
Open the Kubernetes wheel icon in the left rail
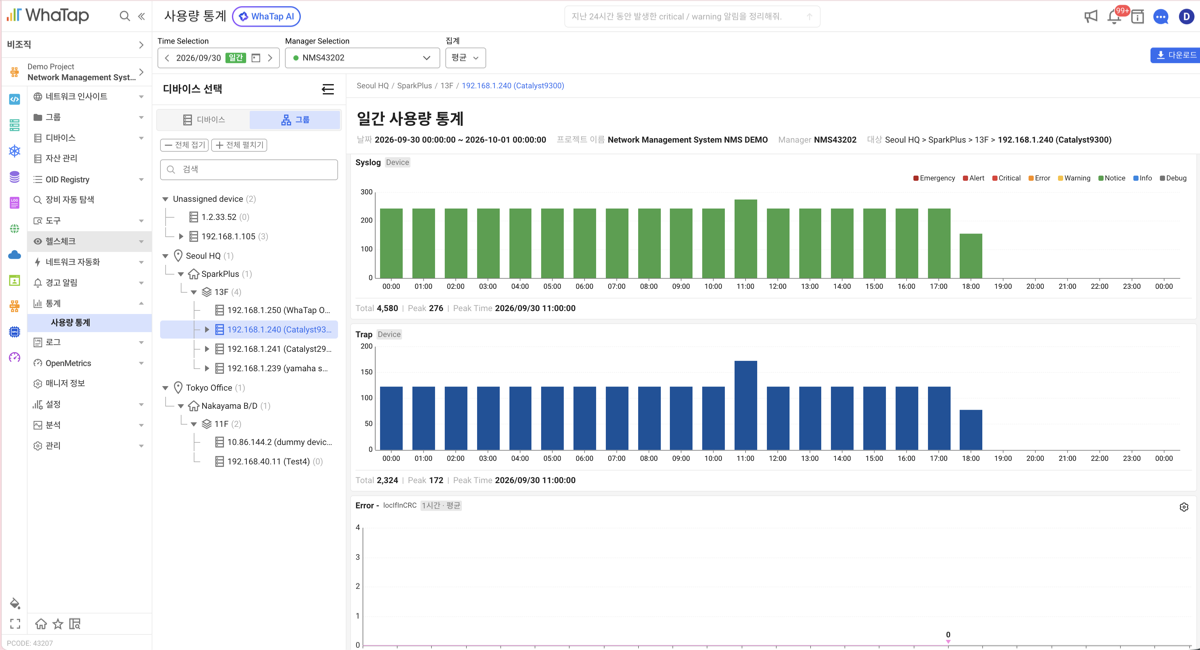pos(14,151)
